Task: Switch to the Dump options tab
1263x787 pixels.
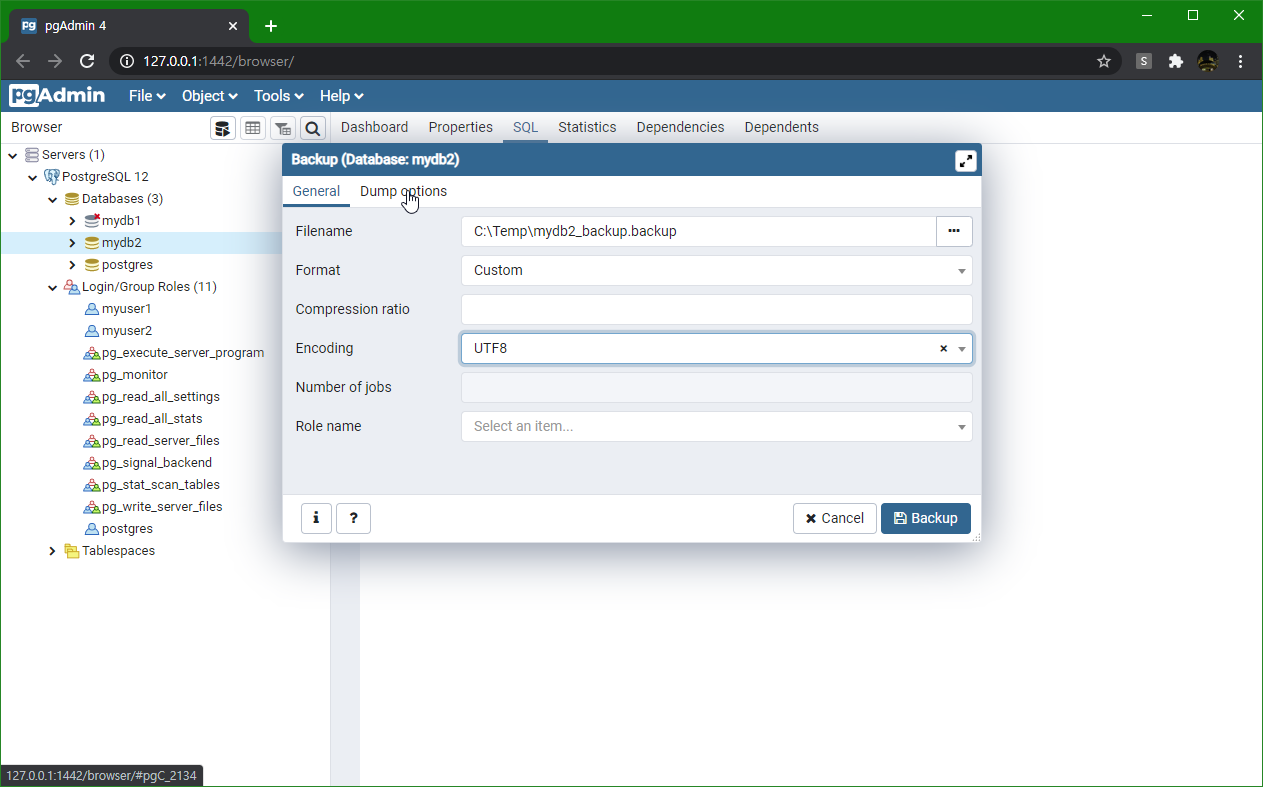Action: tap(403, 191)
